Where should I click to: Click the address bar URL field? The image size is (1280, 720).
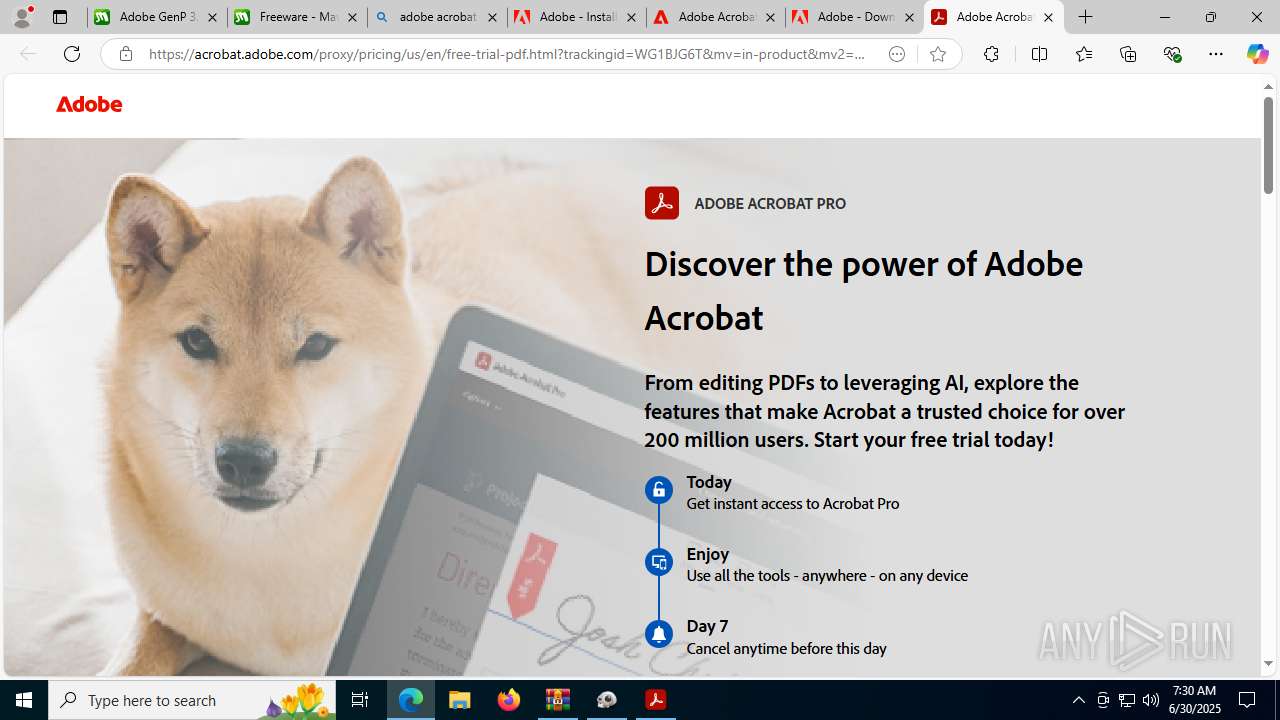(x=507, y=54)
